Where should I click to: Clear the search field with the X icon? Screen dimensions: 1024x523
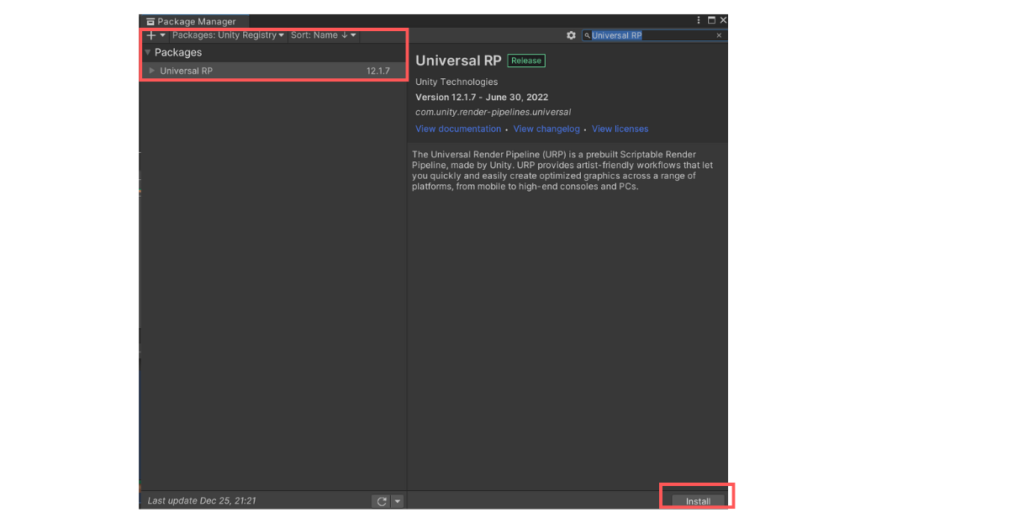click(718, 35)
